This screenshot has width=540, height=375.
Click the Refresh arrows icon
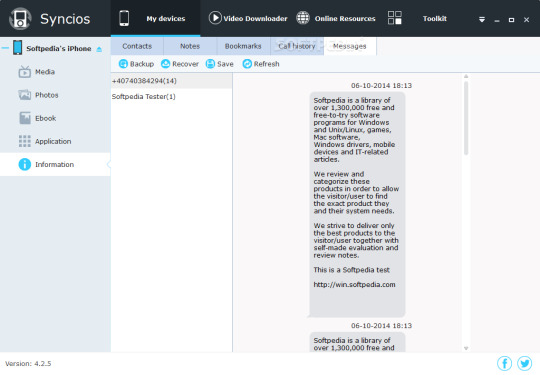tap(247, 64)
